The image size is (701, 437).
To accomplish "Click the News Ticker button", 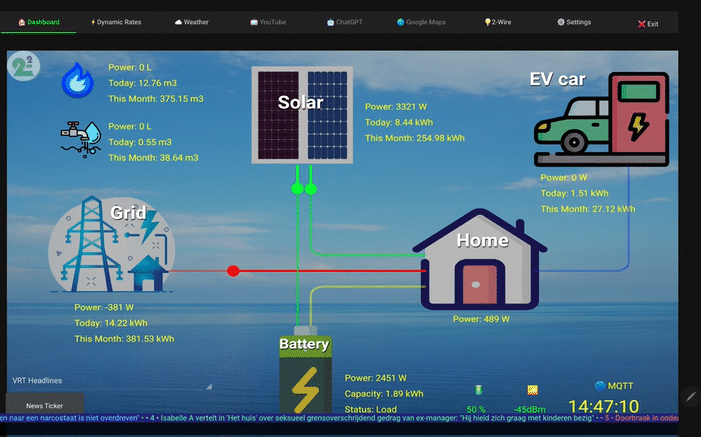I will tap(44, 406).
